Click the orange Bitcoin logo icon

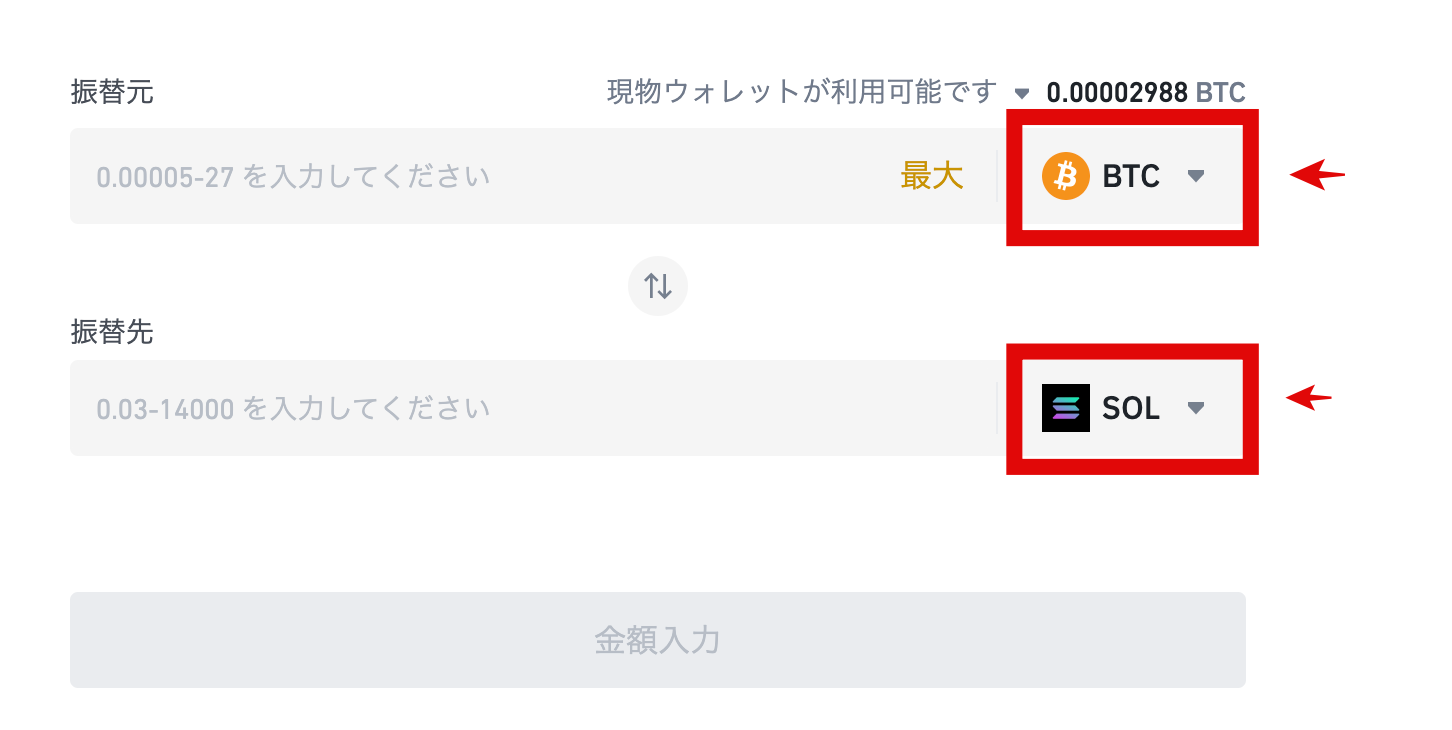(1065, 177)
